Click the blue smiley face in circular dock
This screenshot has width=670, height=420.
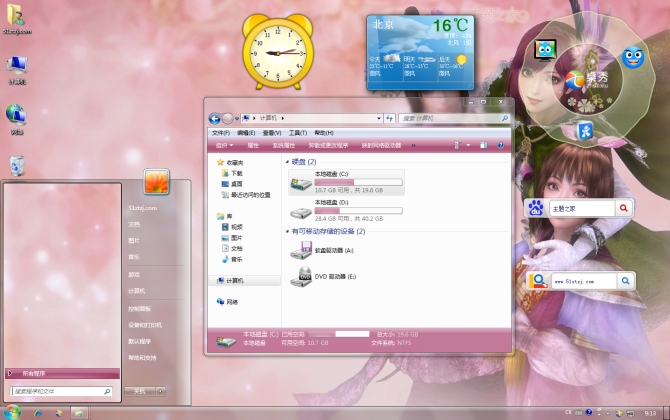[x=633, y=57]
